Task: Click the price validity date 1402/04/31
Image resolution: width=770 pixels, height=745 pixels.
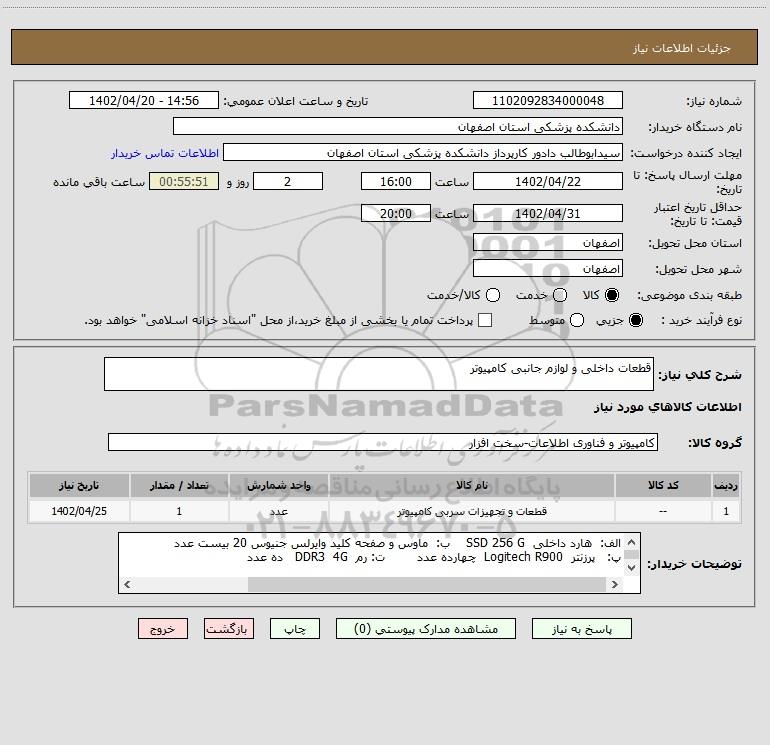Action: click(x=548, y=213)
